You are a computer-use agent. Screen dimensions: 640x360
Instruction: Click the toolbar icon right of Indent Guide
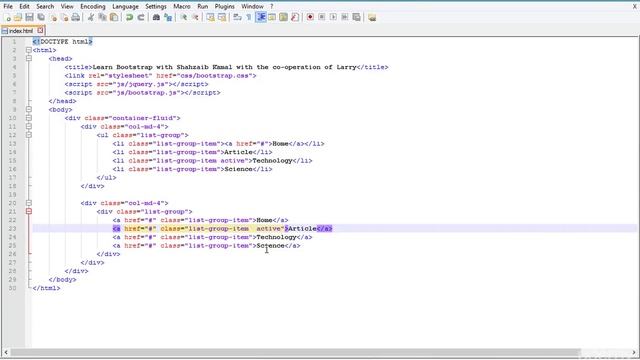point(272,17)
